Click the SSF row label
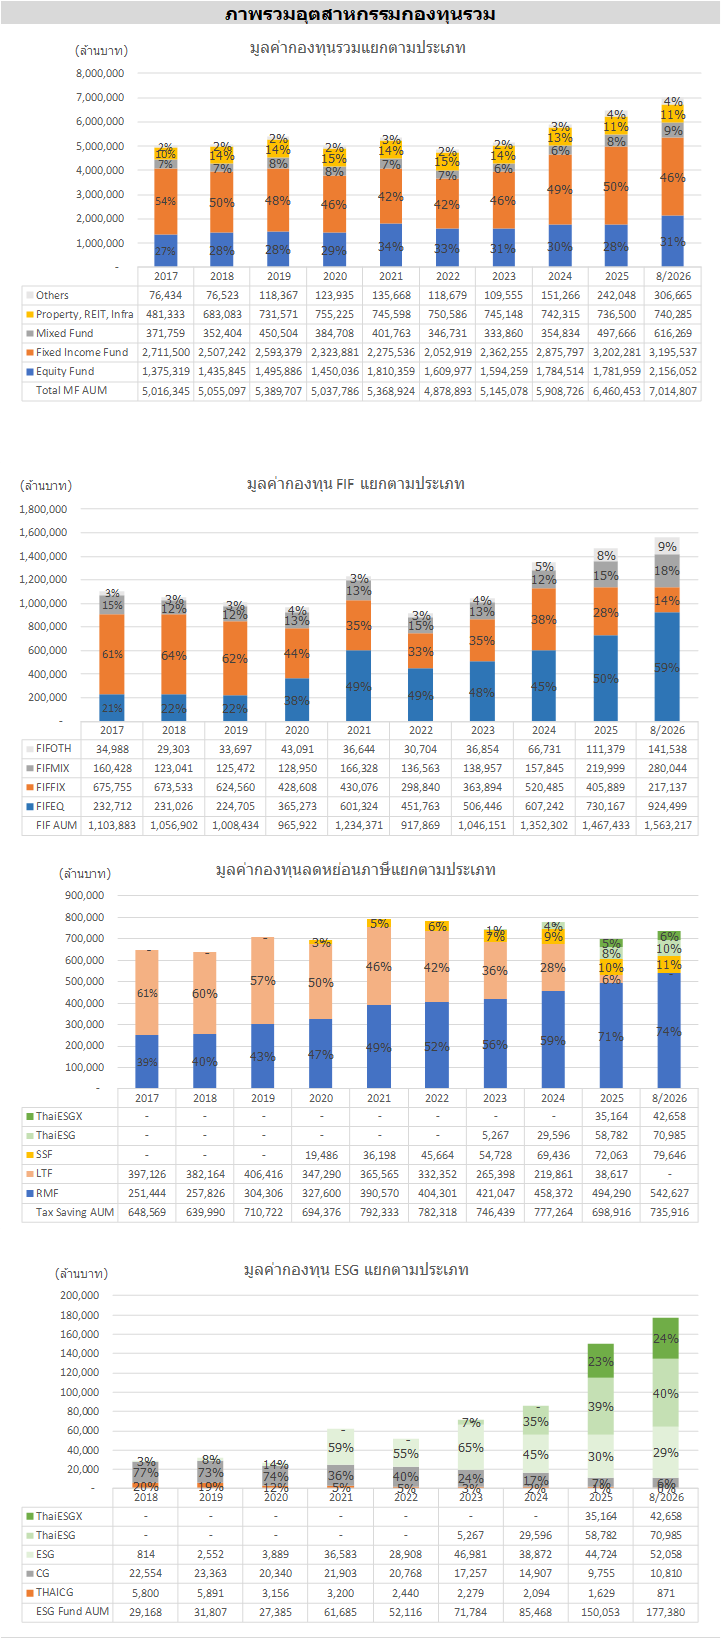This screenshot has width=721, height=1639. 44,1155
